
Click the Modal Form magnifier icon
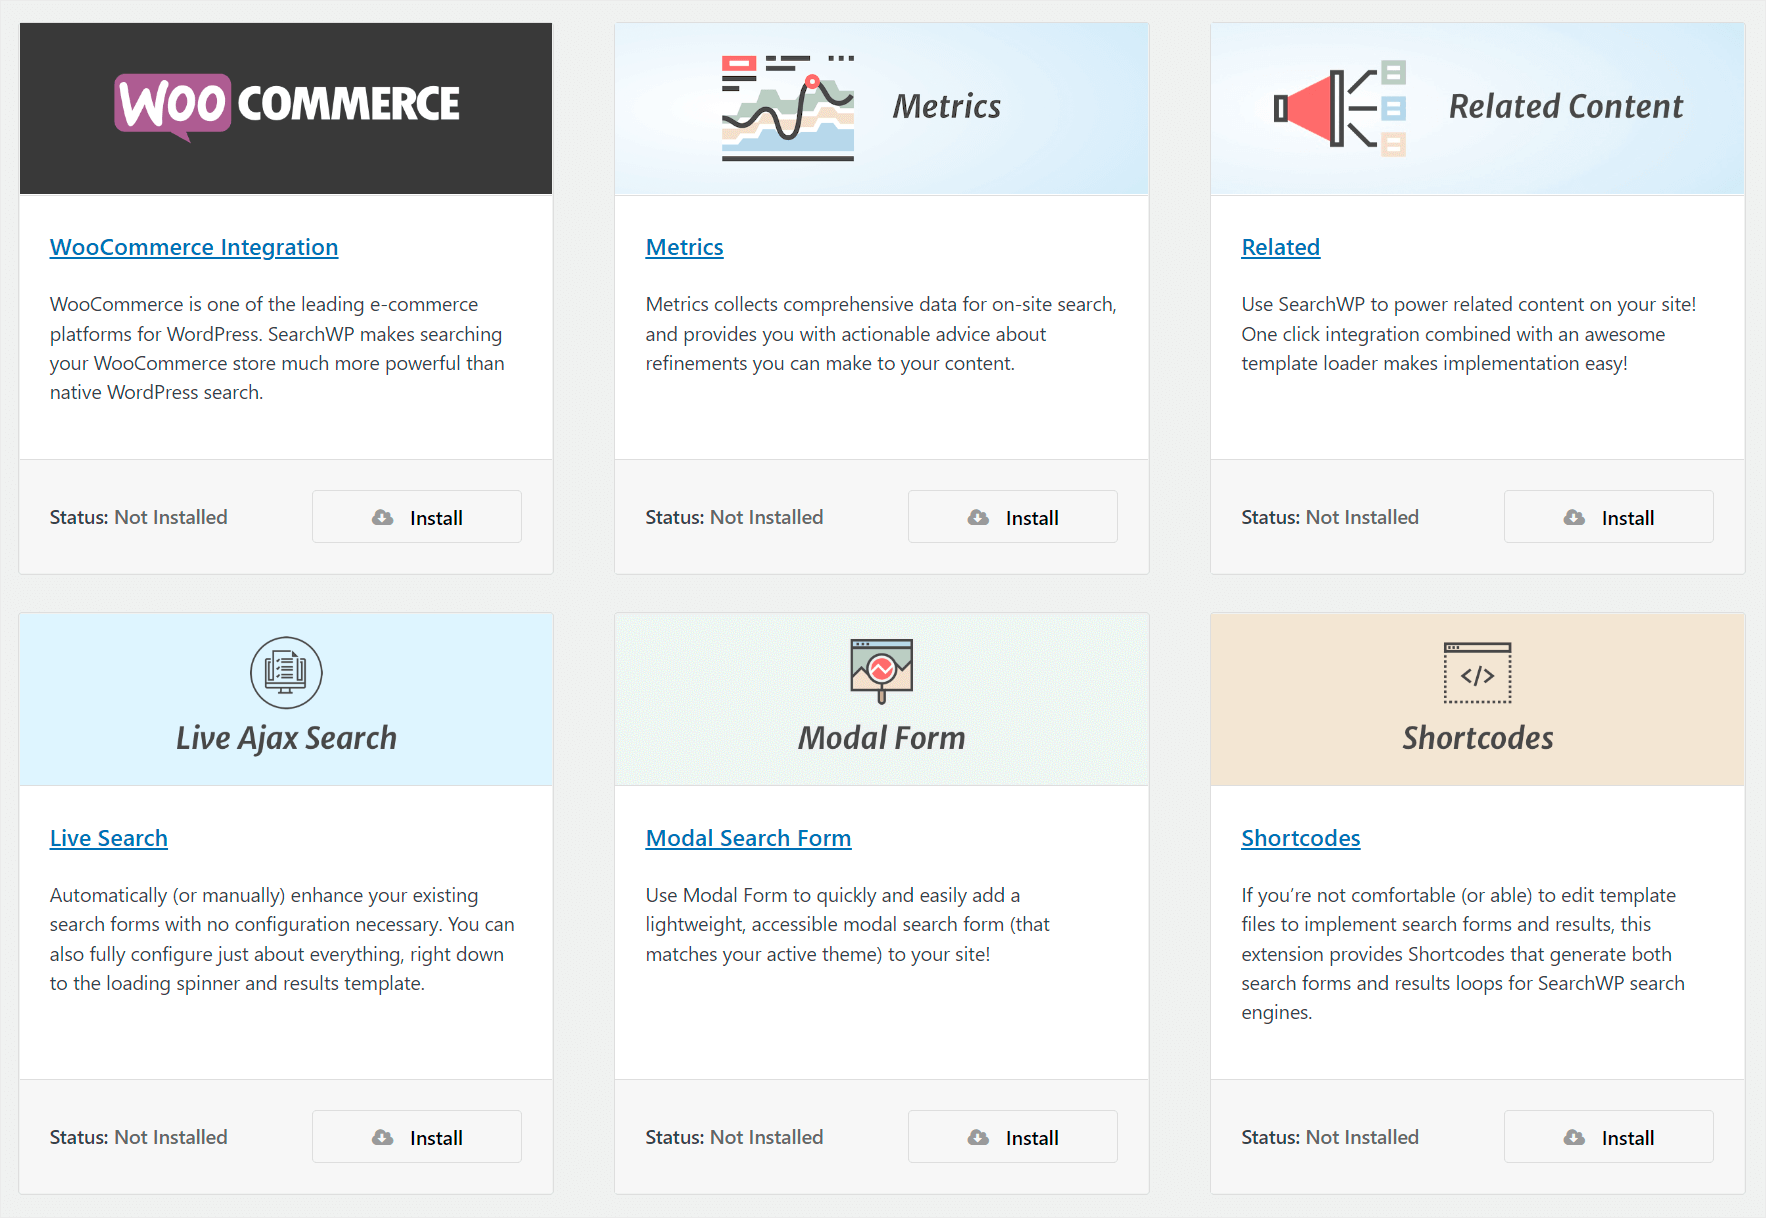881,671
